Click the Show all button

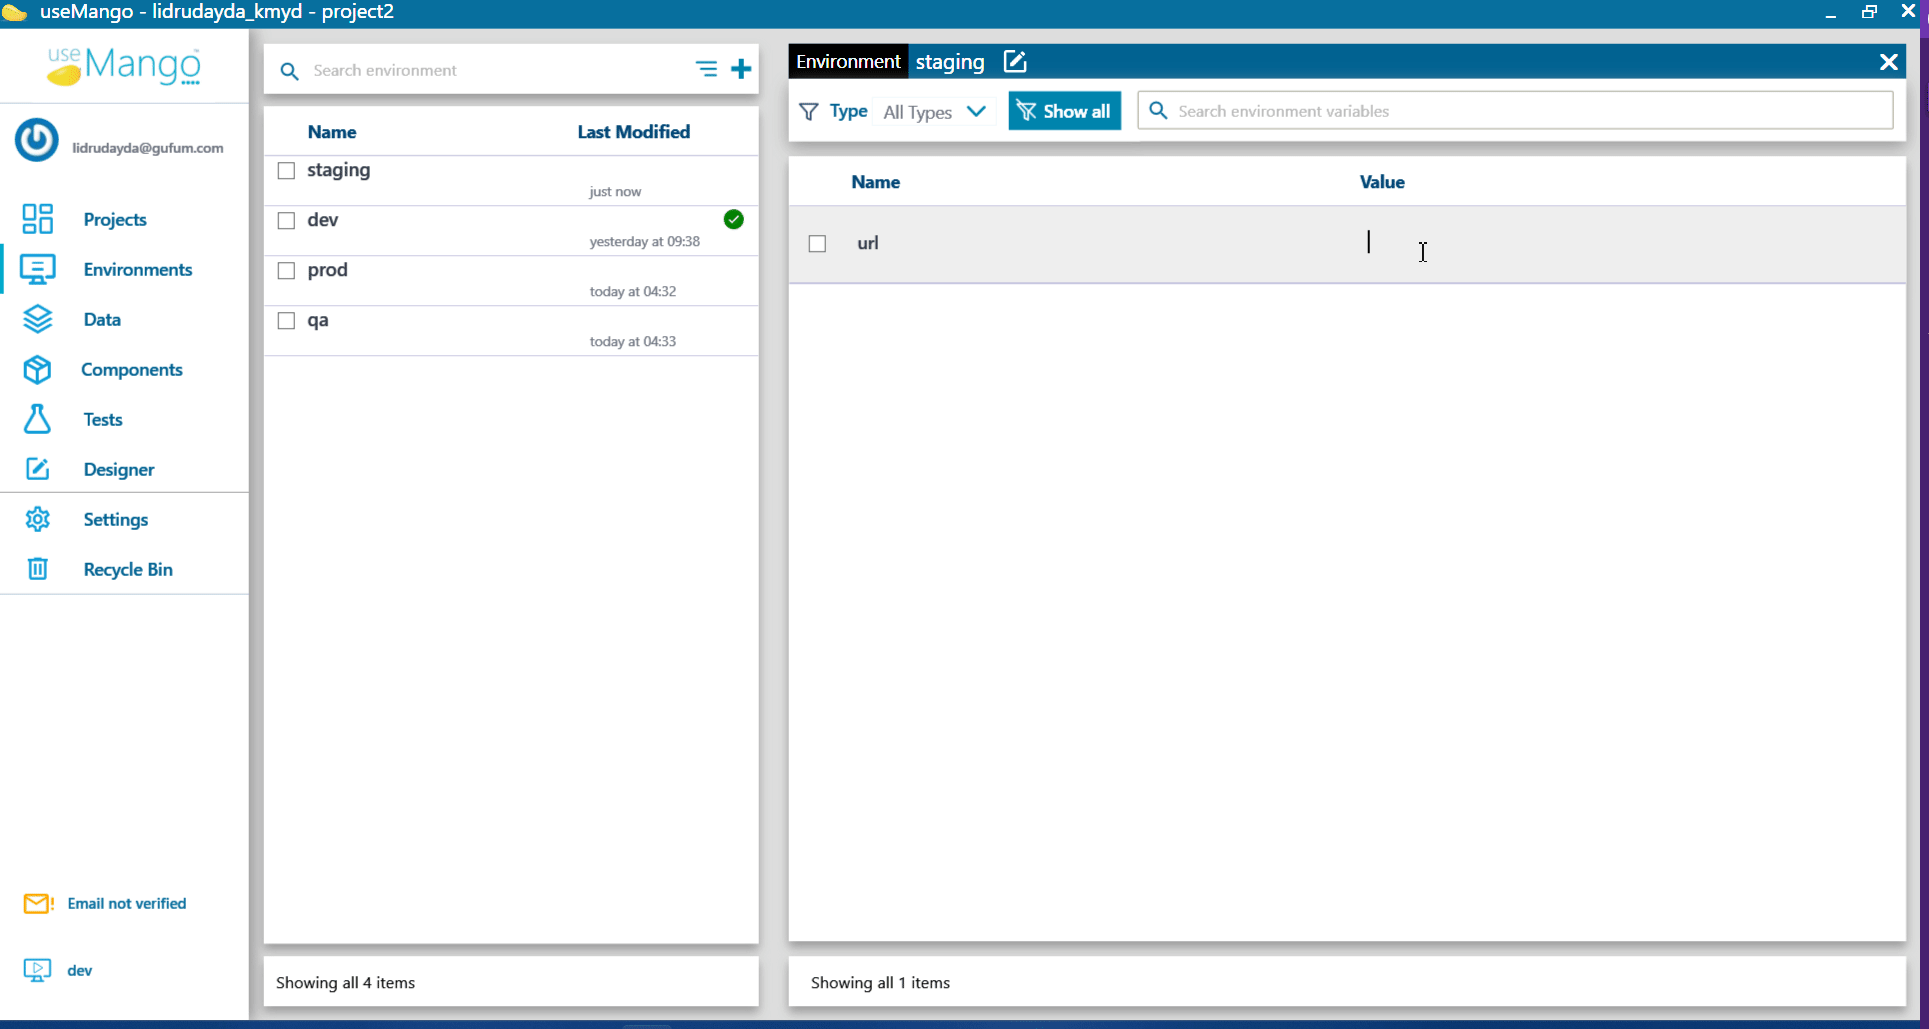click(1065, 111)
